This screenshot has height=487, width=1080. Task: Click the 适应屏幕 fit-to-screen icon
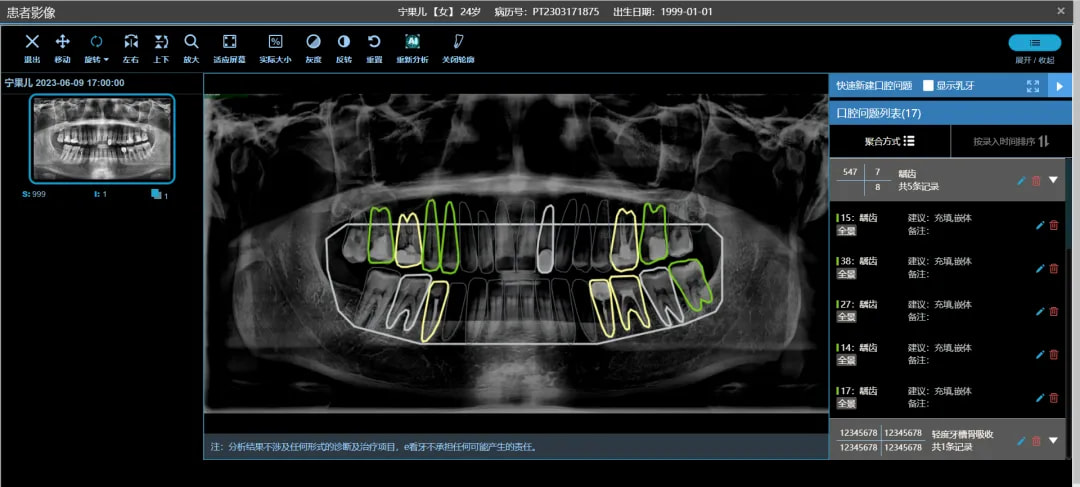click(x=229, y=48)
